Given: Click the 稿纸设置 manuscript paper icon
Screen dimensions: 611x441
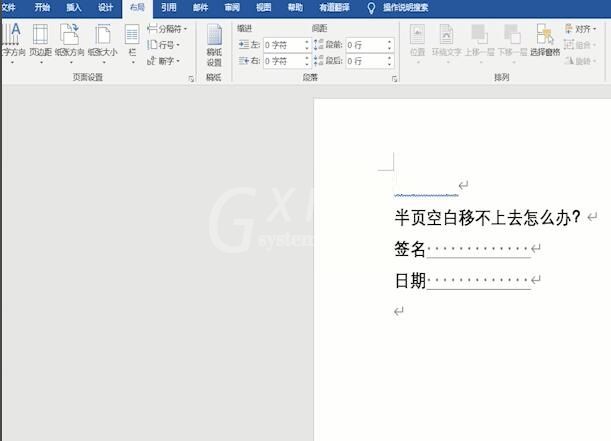Looking at the screenshot, I should 214,44.
